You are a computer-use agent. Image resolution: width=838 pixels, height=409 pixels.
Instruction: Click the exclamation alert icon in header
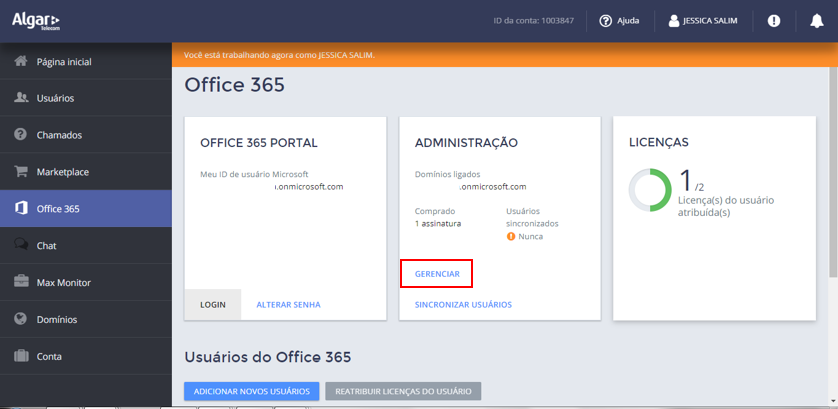(x=774, y=21)
